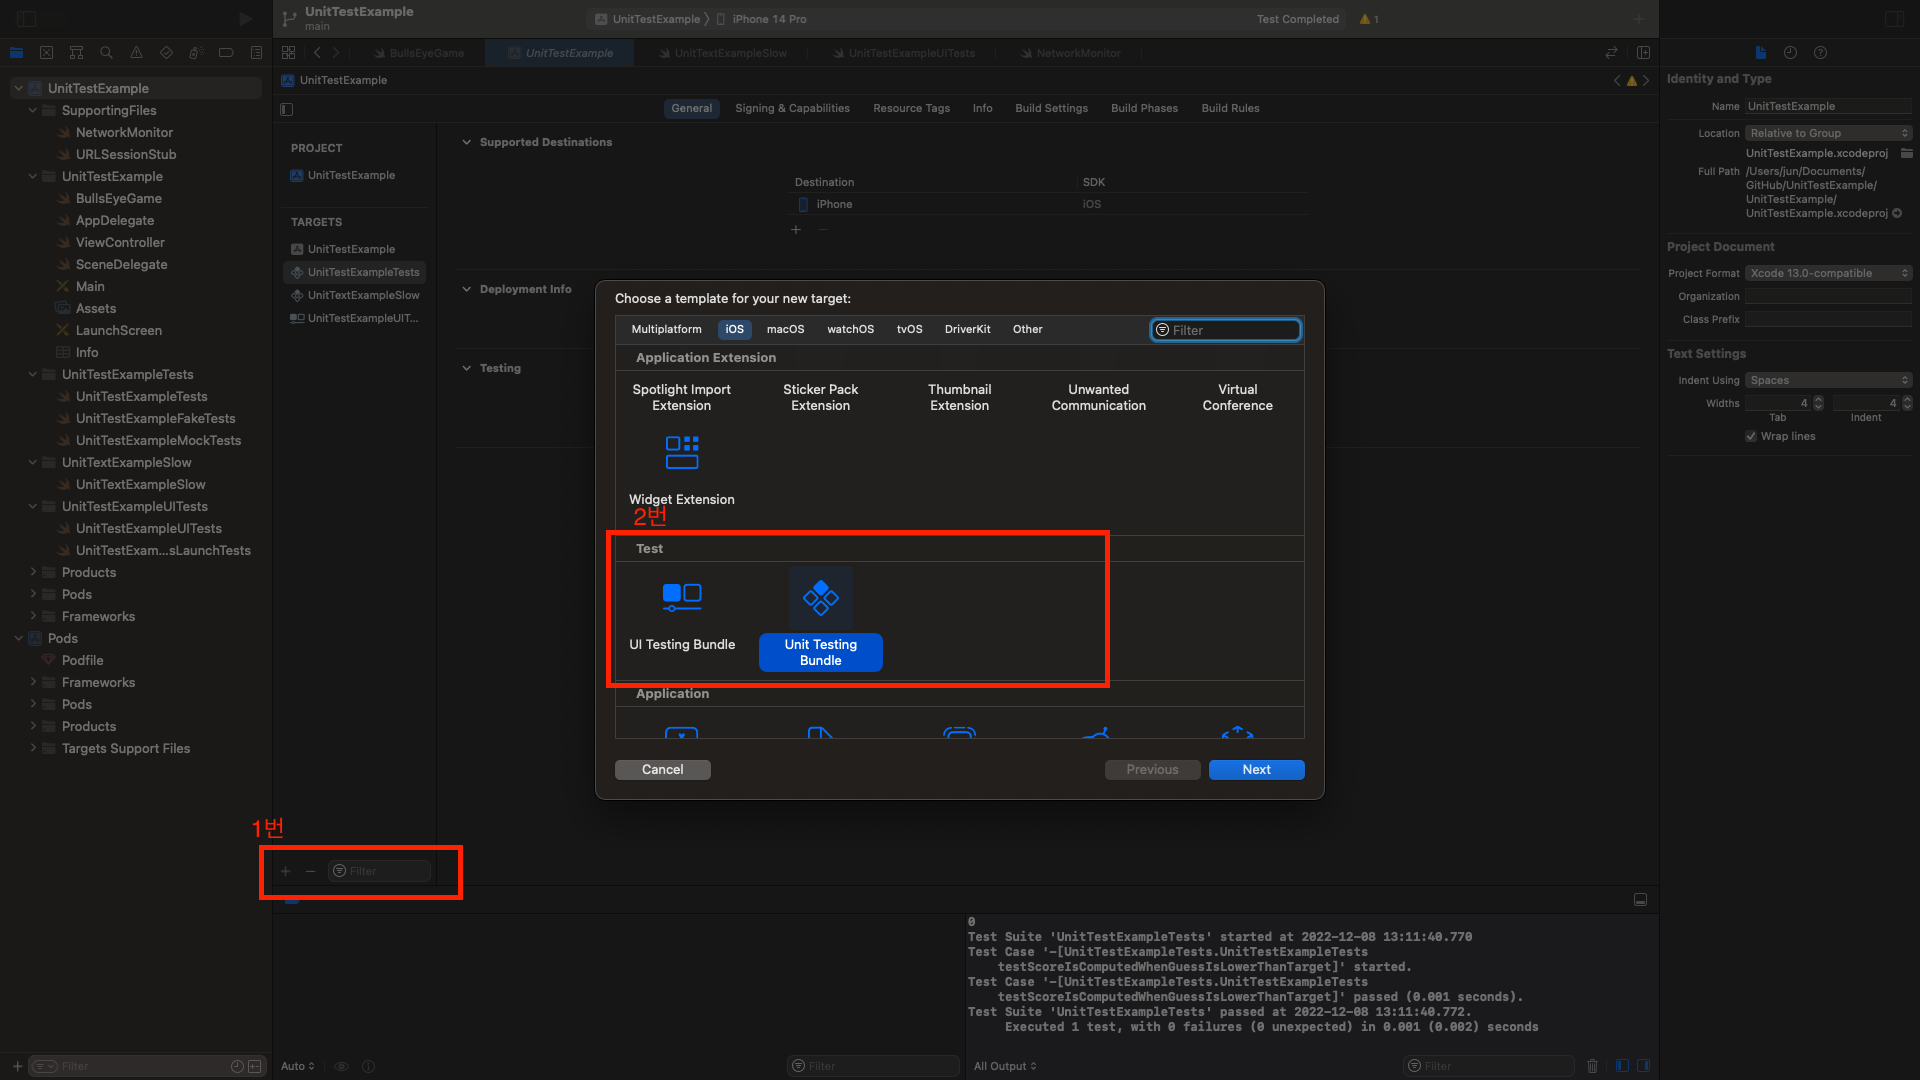1920x1080 pixels.
Task: Expand the Products folder in navigator
Action: 33,572
